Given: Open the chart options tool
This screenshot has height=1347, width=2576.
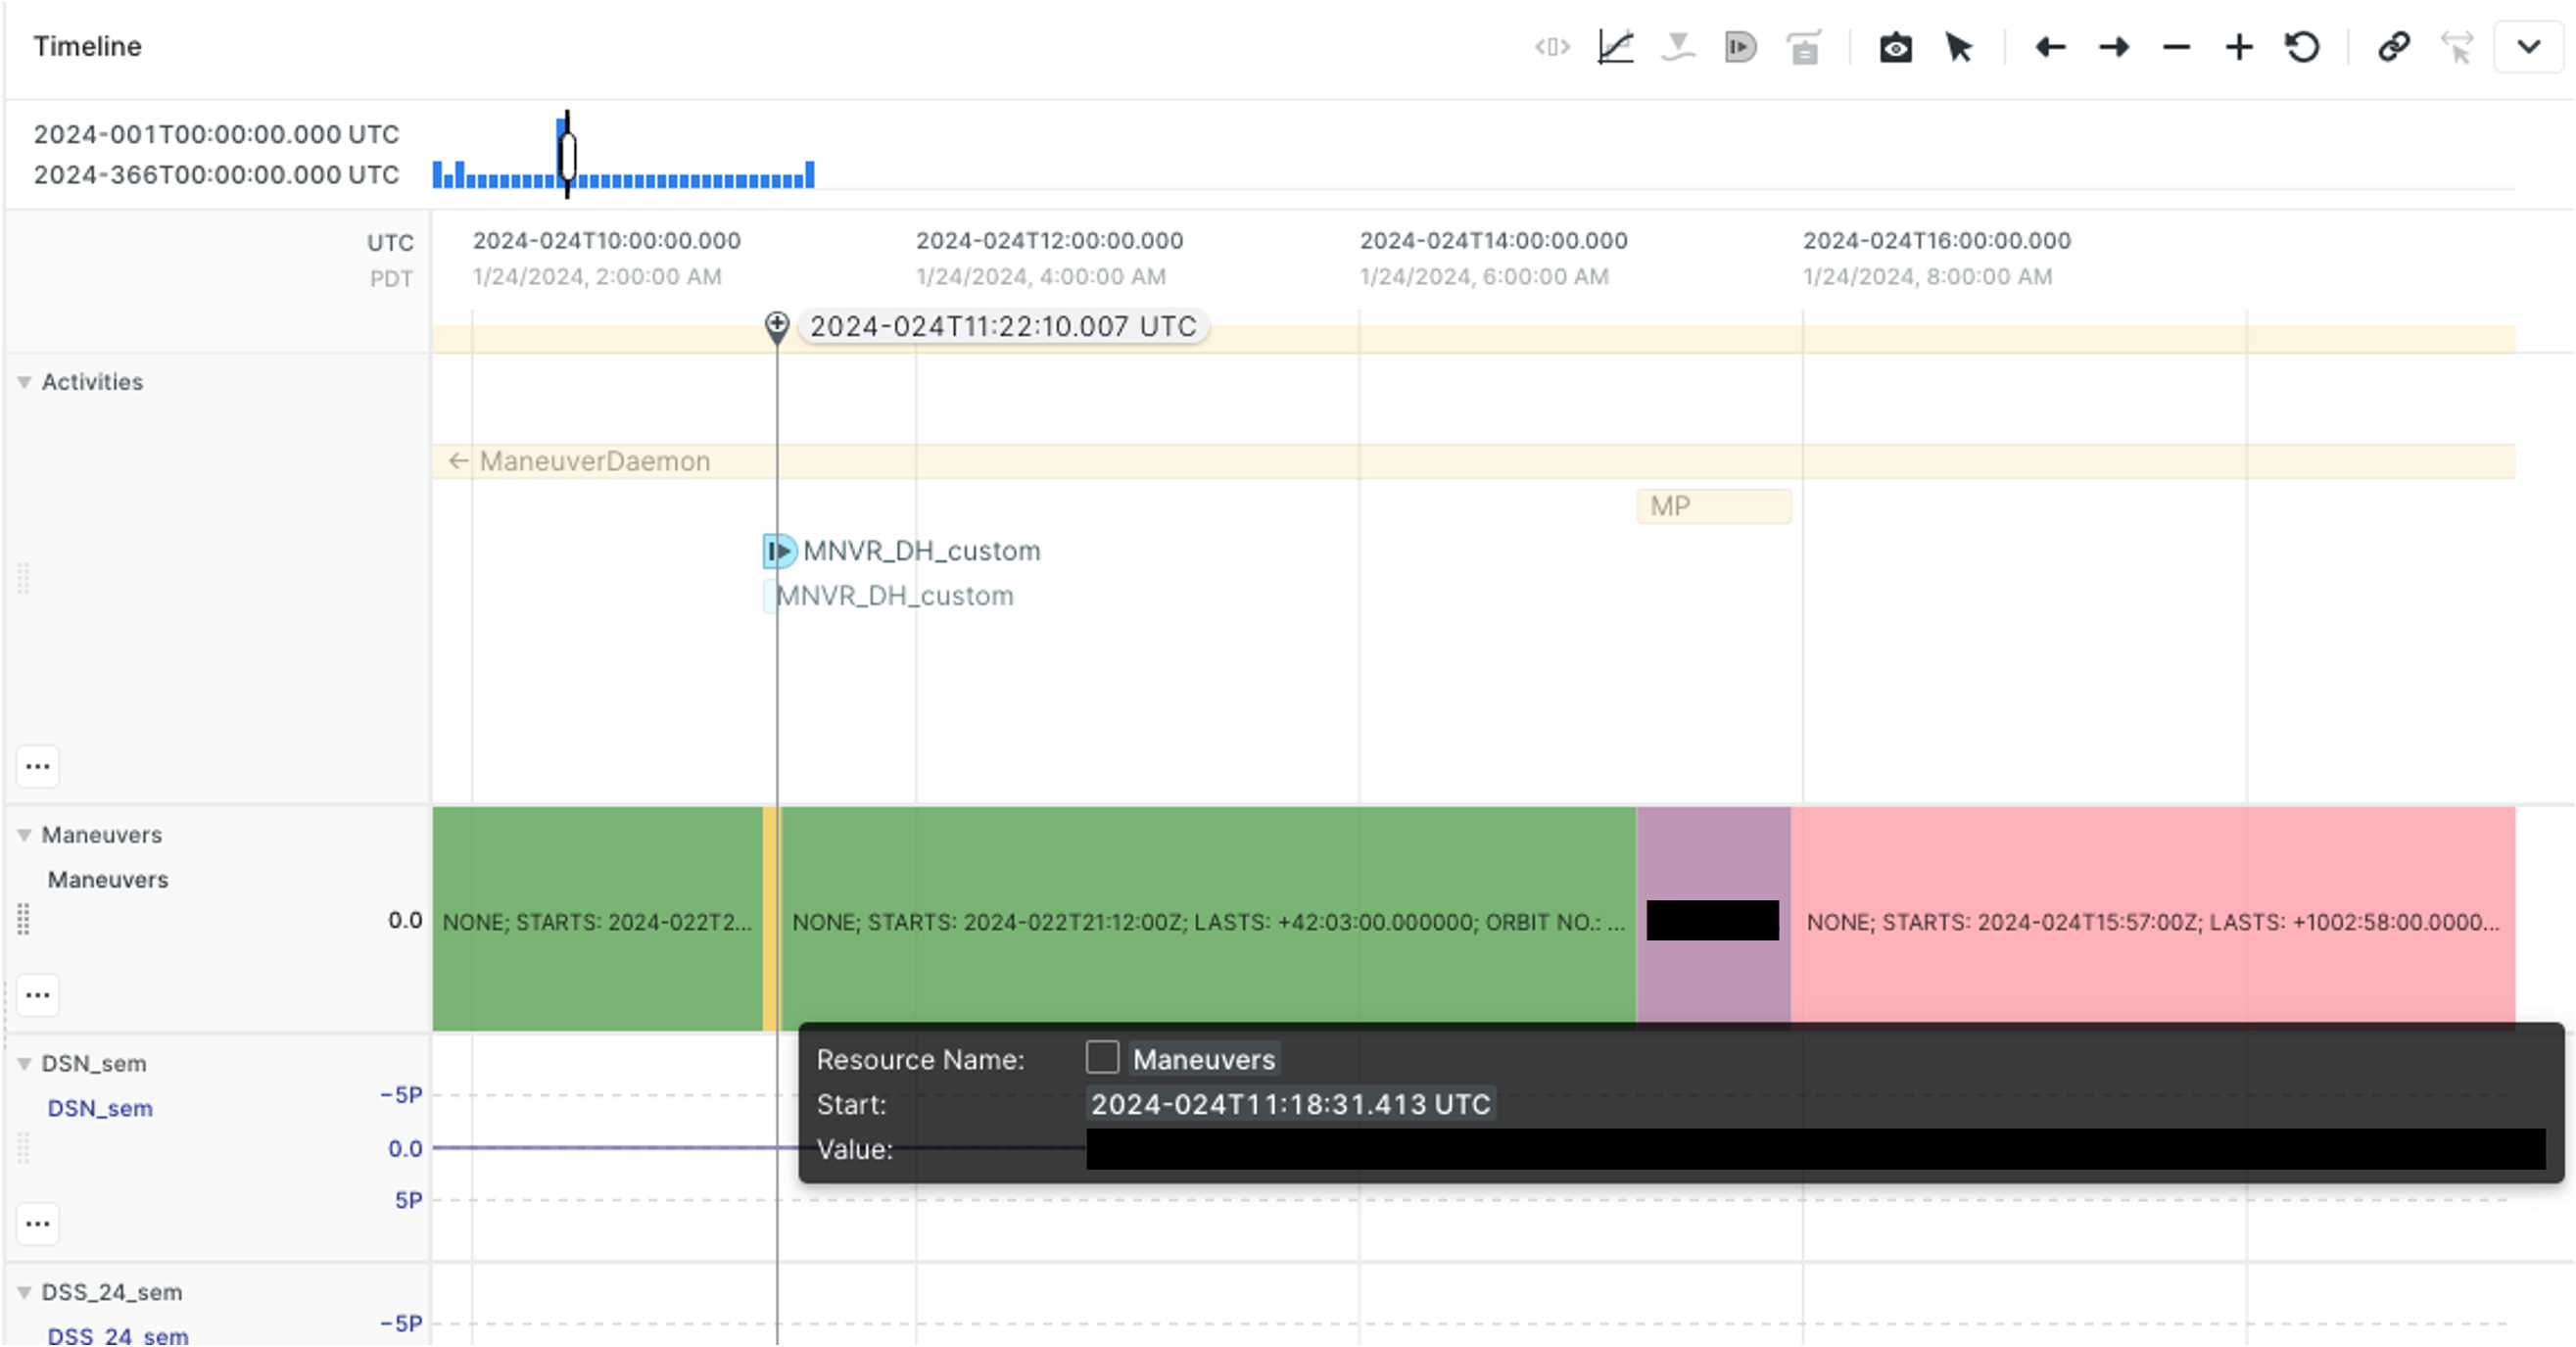Looking at the screenshot, I should (1617, 47).
